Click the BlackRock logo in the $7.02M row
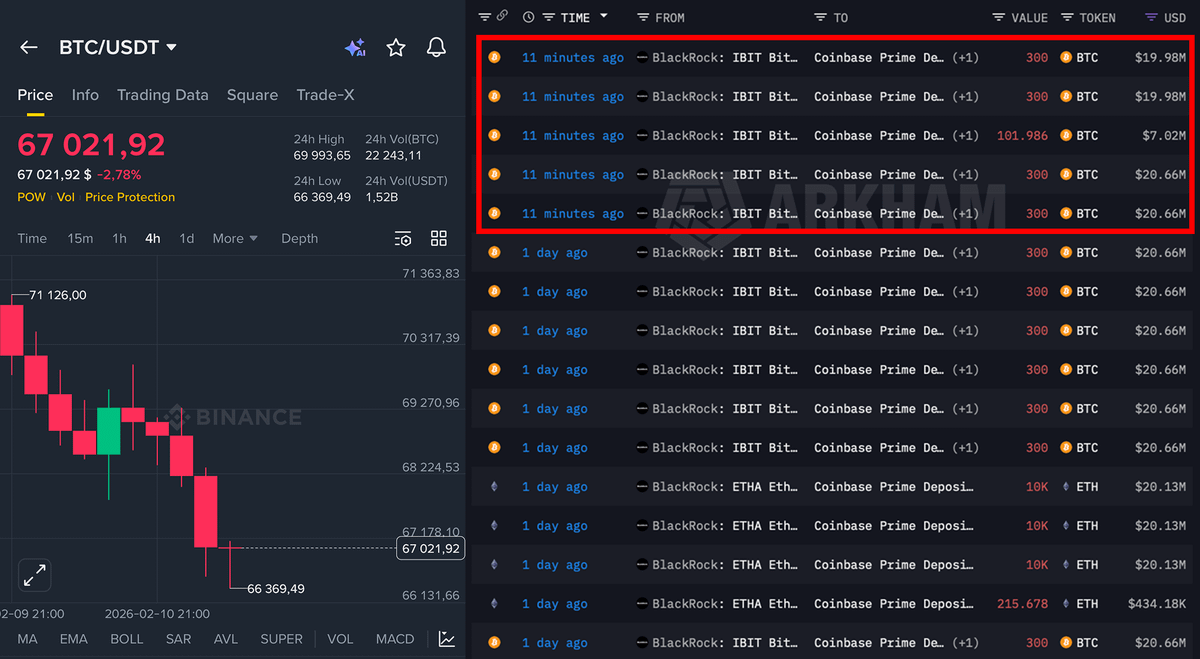The image size is (1200, 659). click(x=642, y=135)
